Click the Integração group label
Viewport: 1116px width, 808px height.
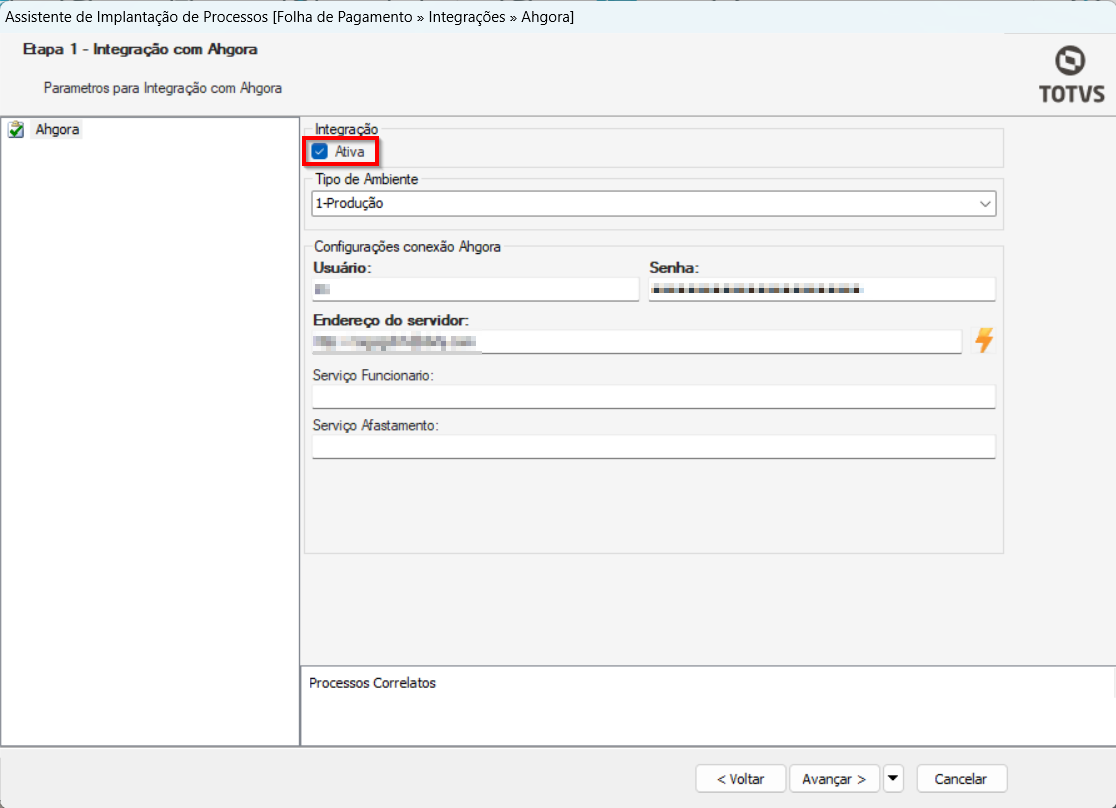pyautogui.click(x=347, y=129)
